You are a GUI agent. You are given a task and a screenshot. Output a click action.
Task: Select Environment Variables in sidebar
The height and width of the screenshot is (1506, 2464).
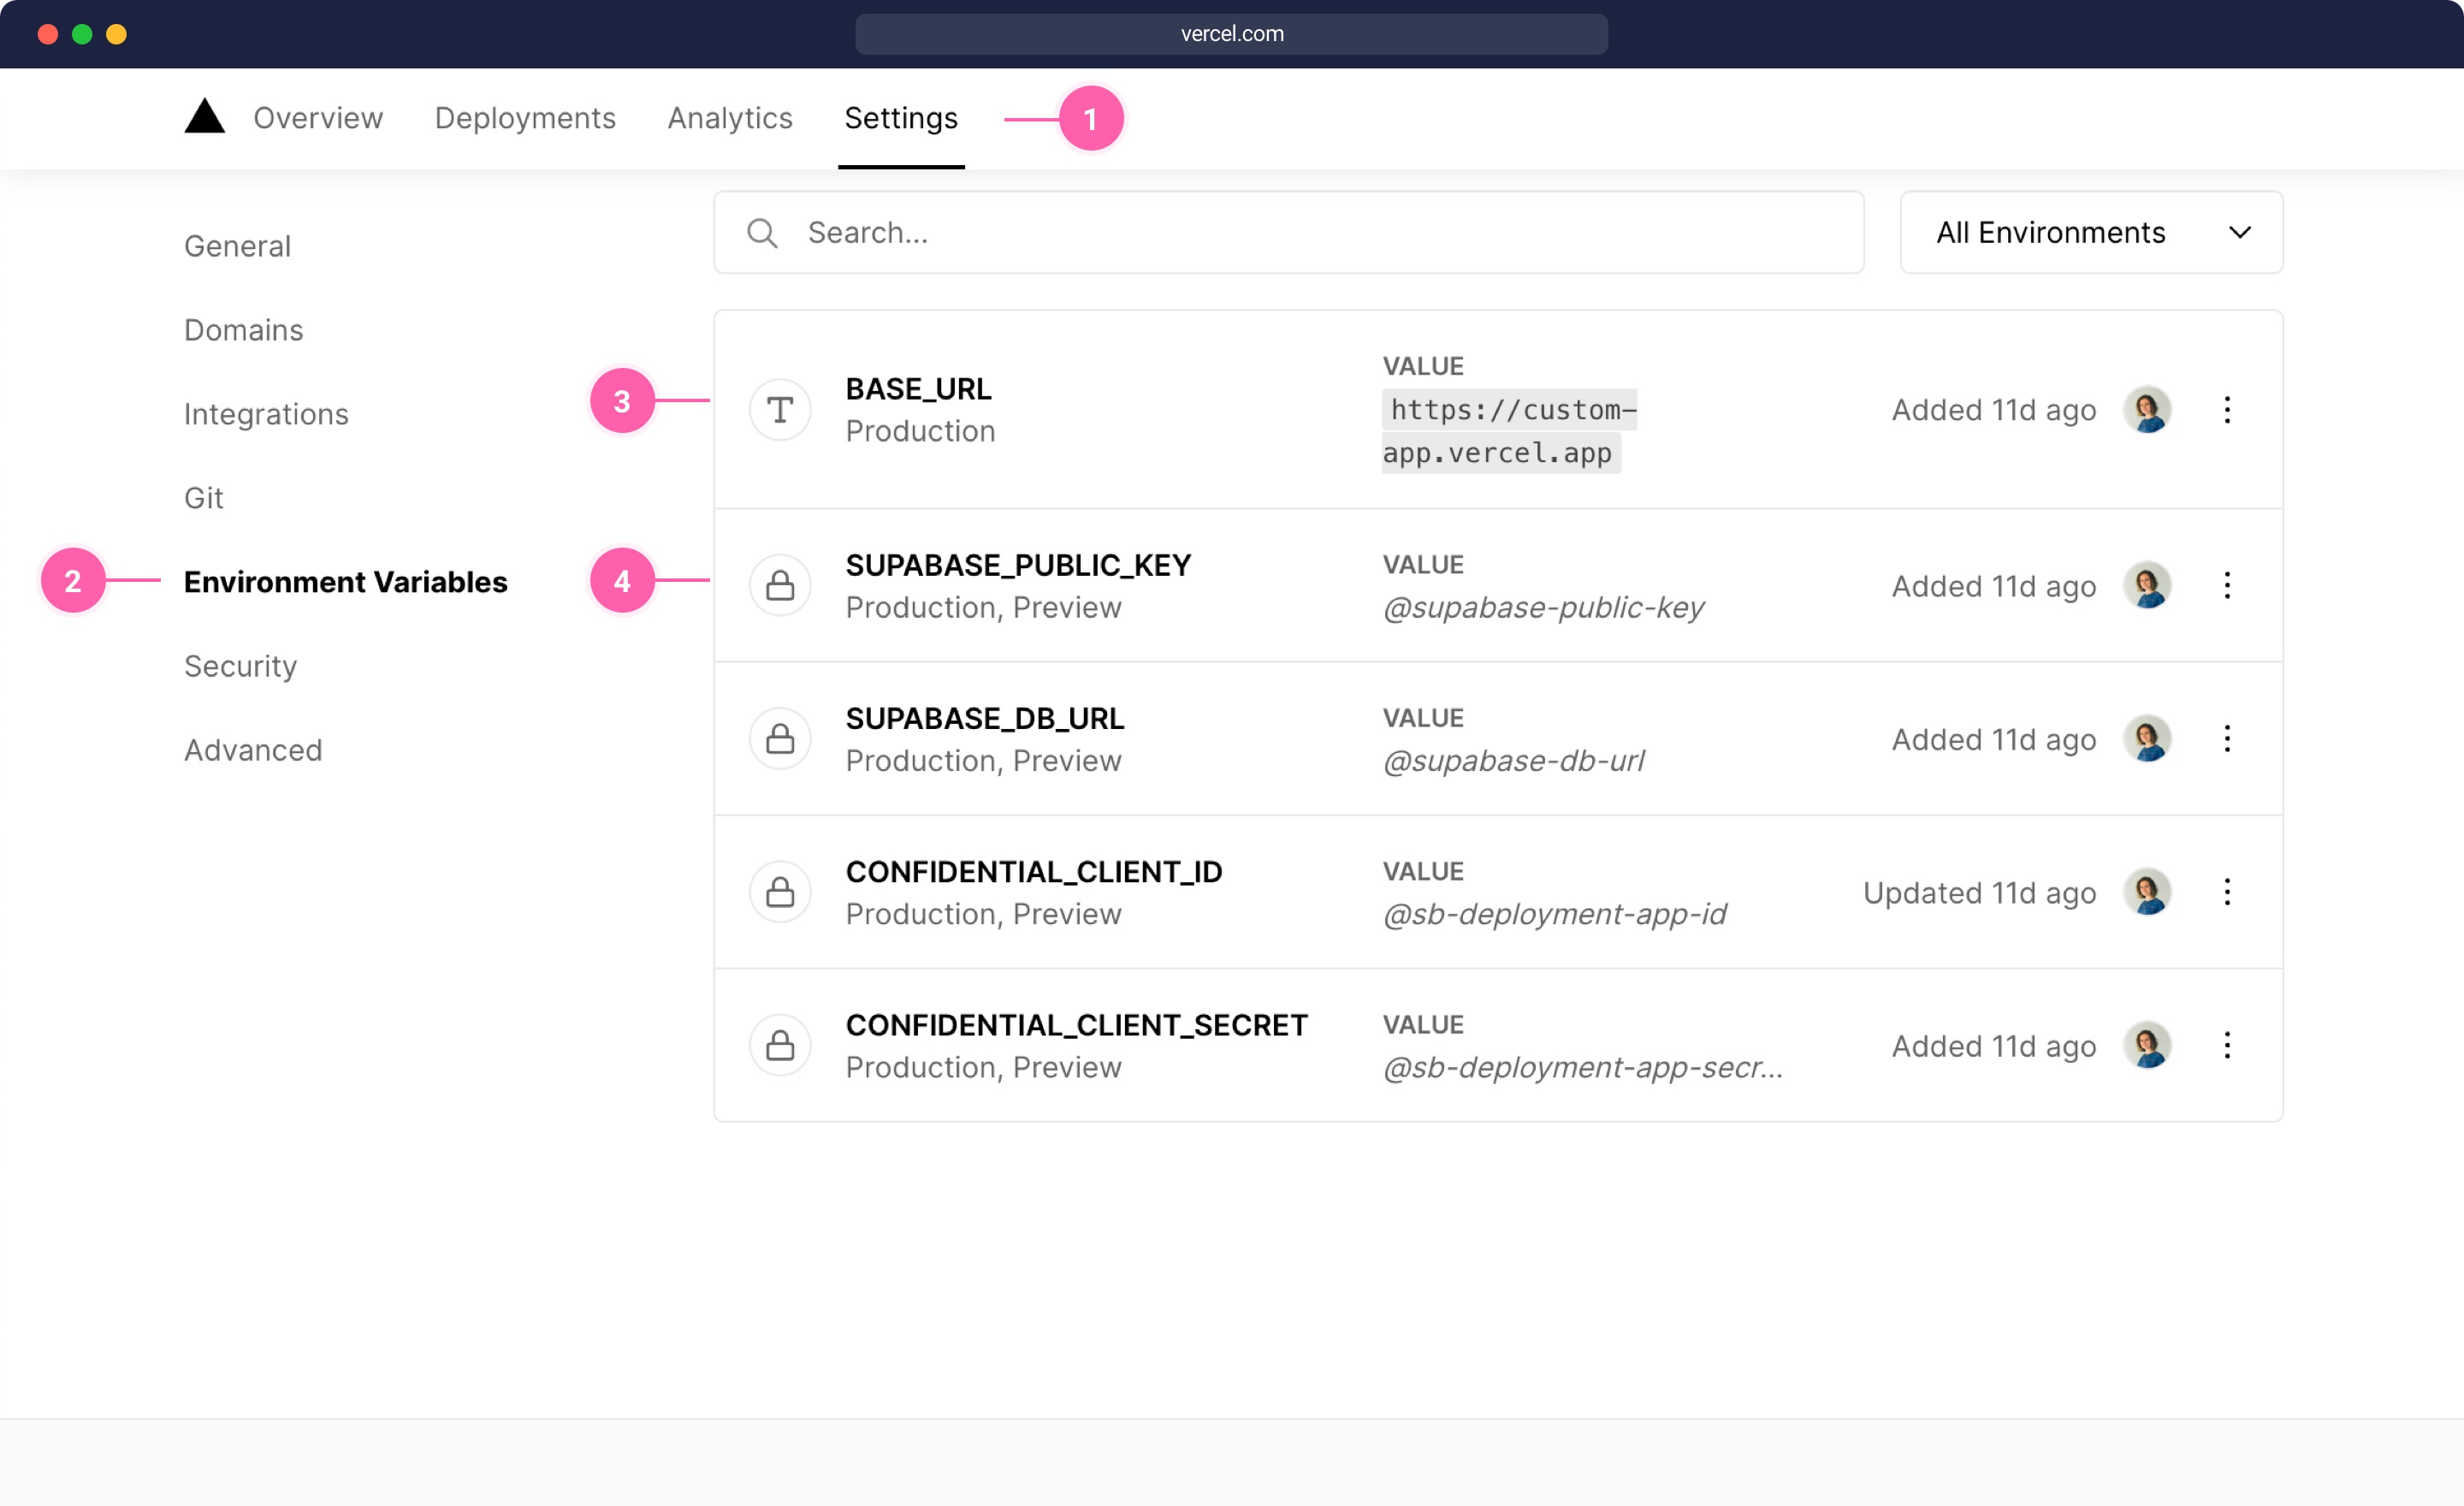345,582
